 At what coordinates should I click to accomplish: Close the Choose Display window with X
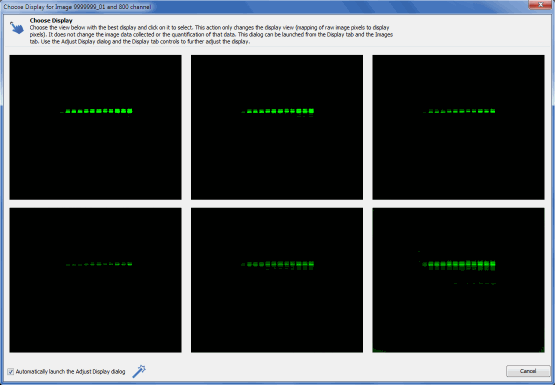coord(540,5)
